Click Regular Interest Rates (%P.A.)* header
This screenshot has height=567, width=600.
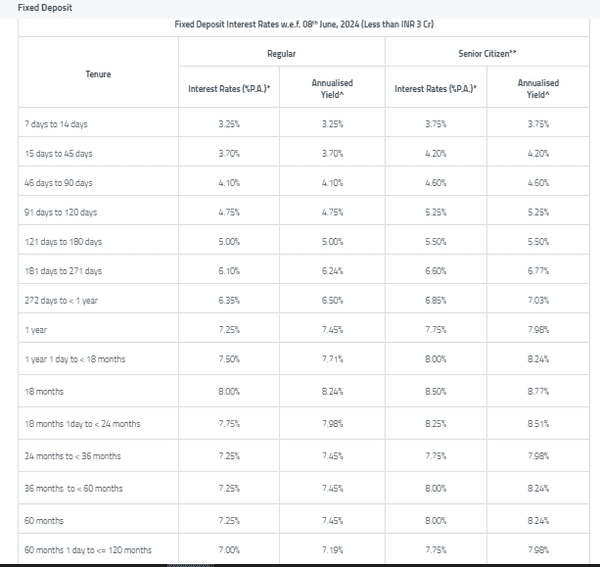[229, 89]
